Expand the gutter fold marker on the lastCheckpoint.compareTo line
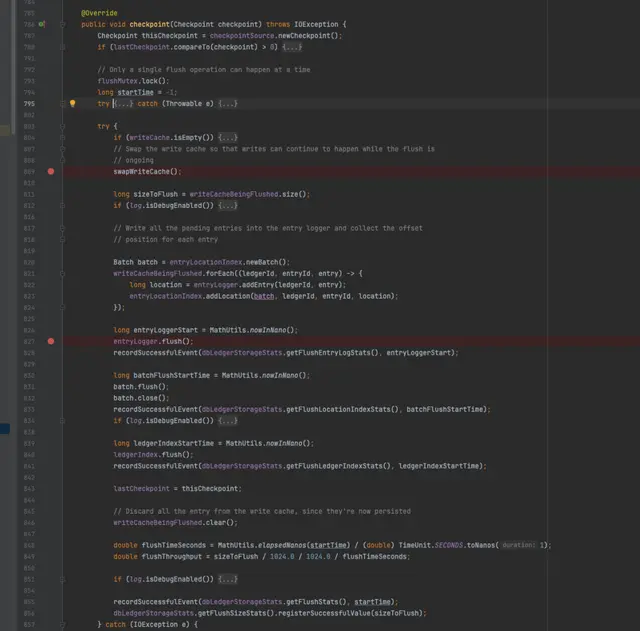The height and width of the screenshot is (631, 640). tap(62, 47)
